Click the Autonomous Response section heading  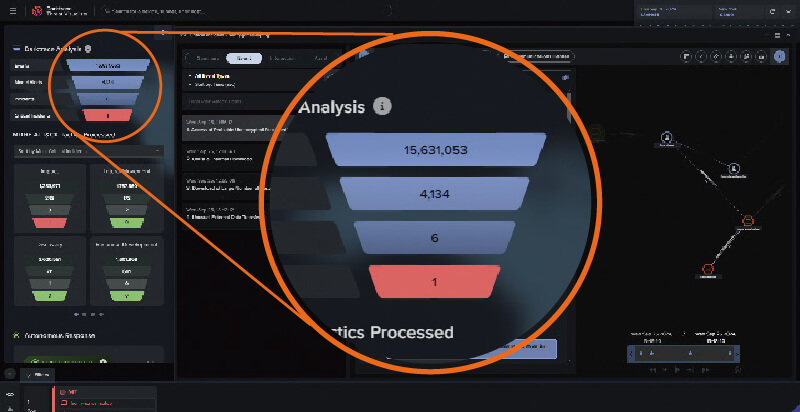61,336
